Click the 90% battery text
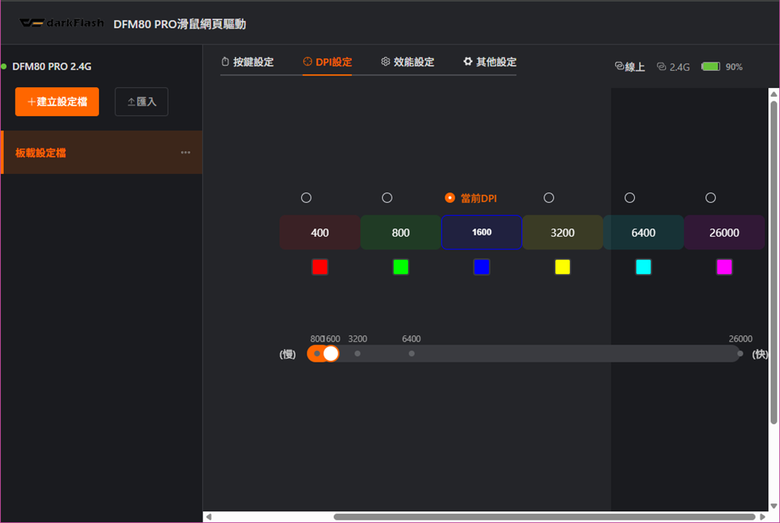 (x=734, y=67)
